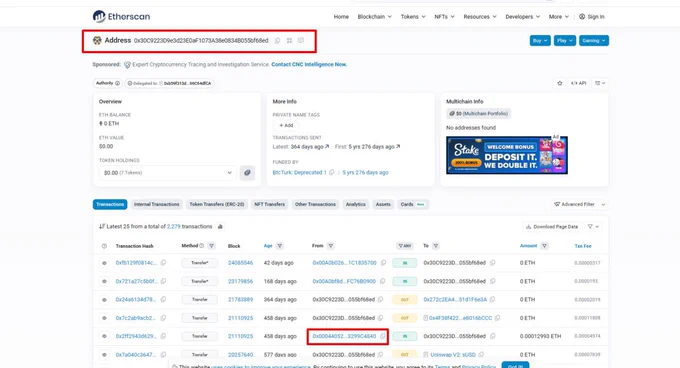
Task: Click the Multichain Portfolio chip
Action: [x=479, y=114]
